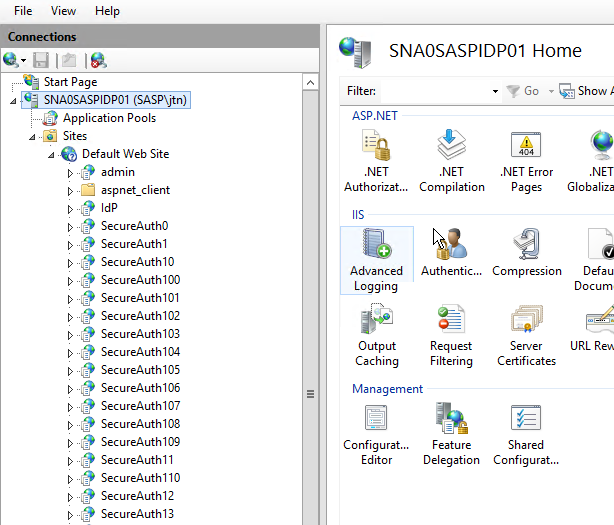Select SecureAuth11 in the tree
This screenshot has width=614, height=525.
tap(137, 460)
